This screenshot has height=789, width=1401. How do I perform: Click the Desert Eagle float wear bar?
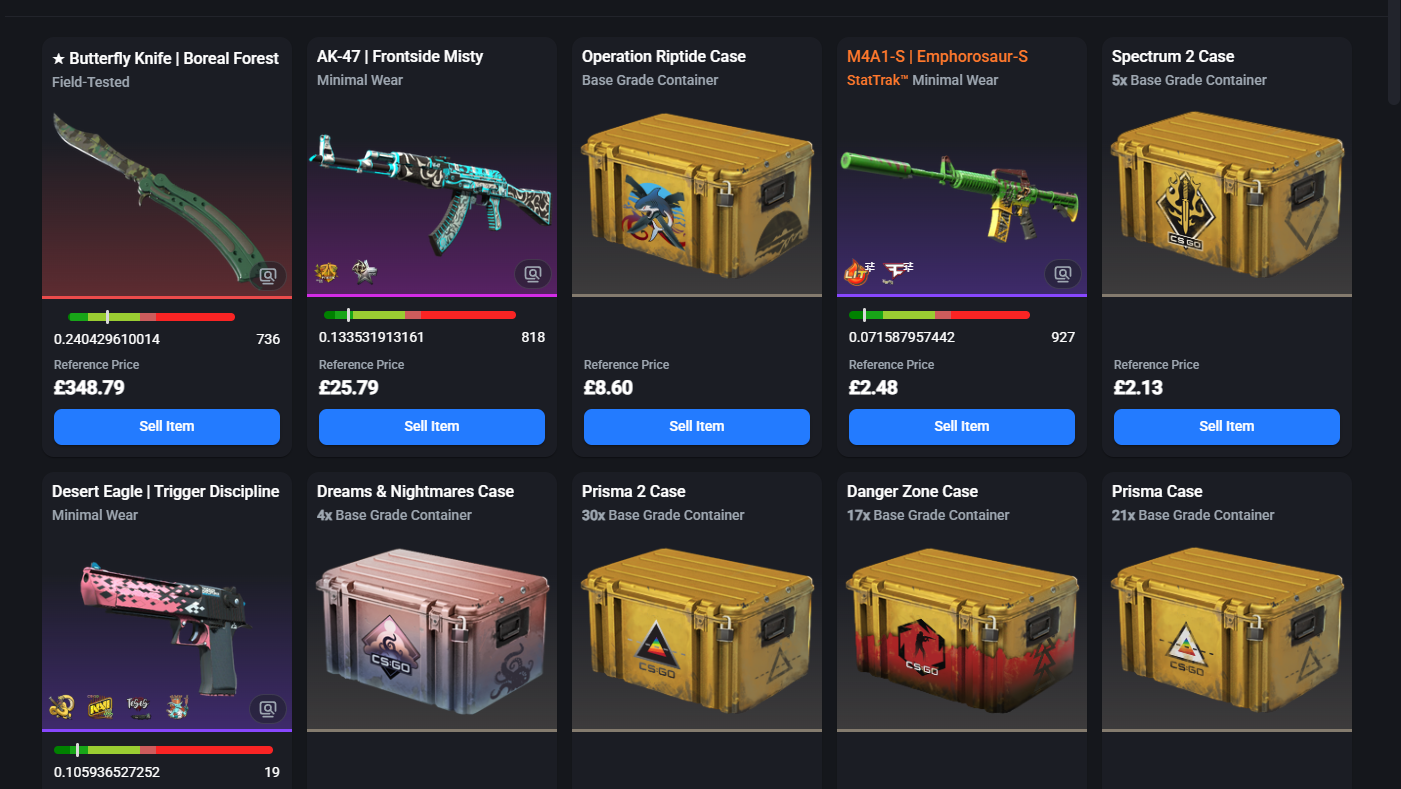tap(163, 750)
